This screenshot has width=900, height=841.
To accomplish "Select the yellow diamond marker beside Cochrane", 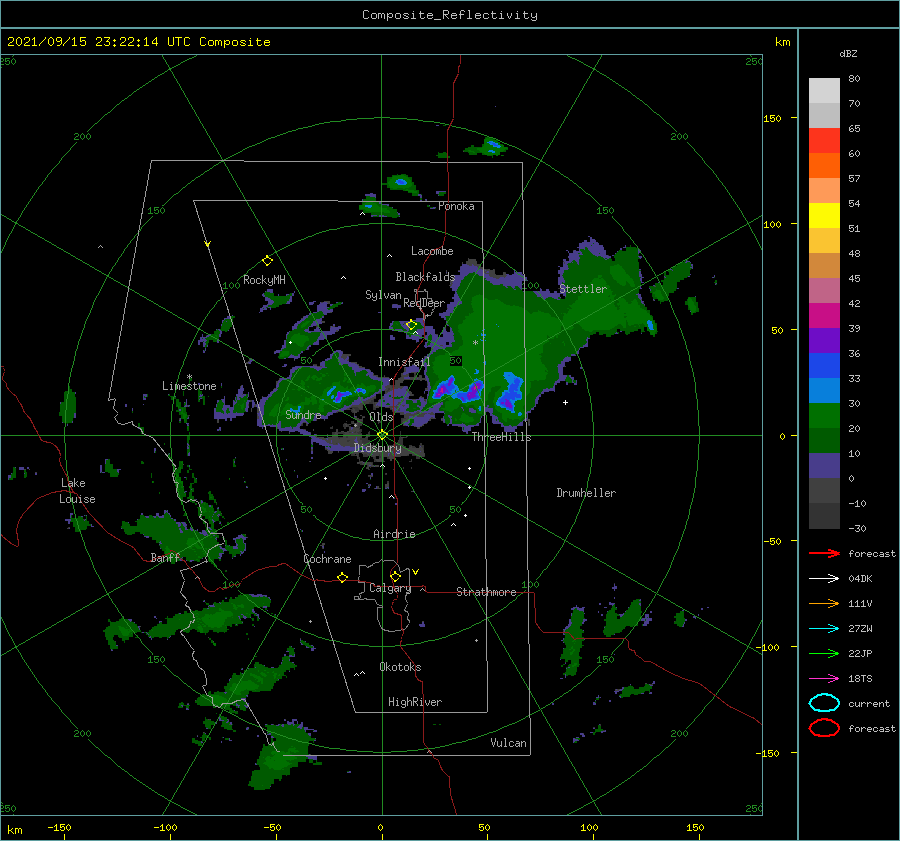I will pos(342,577).
